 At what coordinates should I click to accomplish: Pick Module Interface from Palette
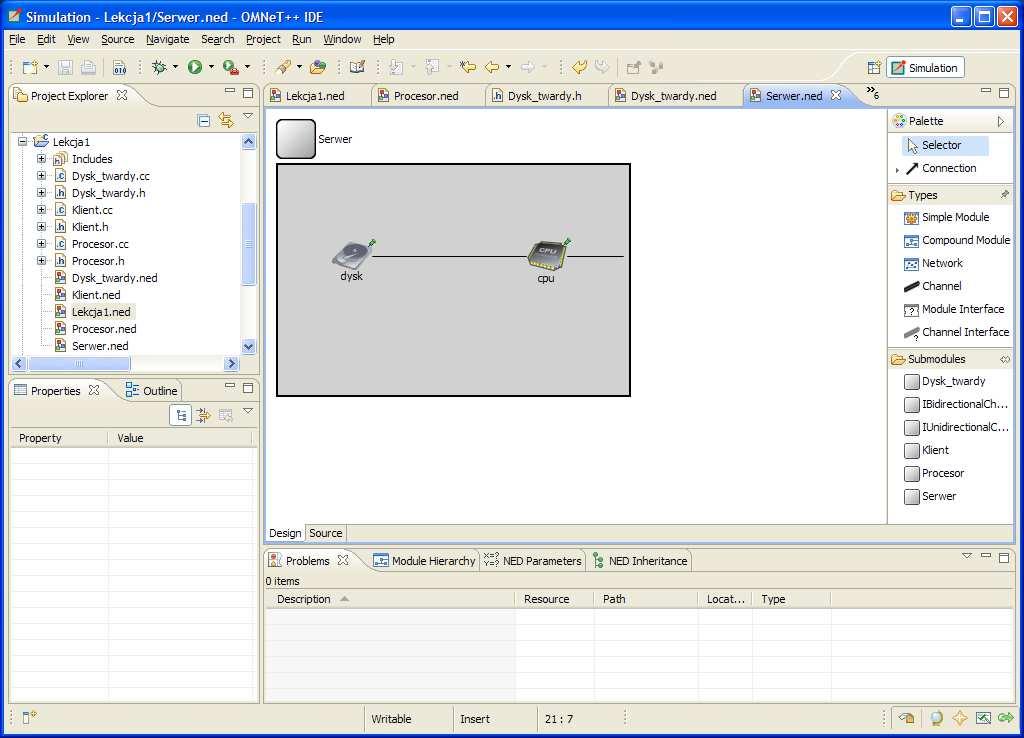pos(954,309)
